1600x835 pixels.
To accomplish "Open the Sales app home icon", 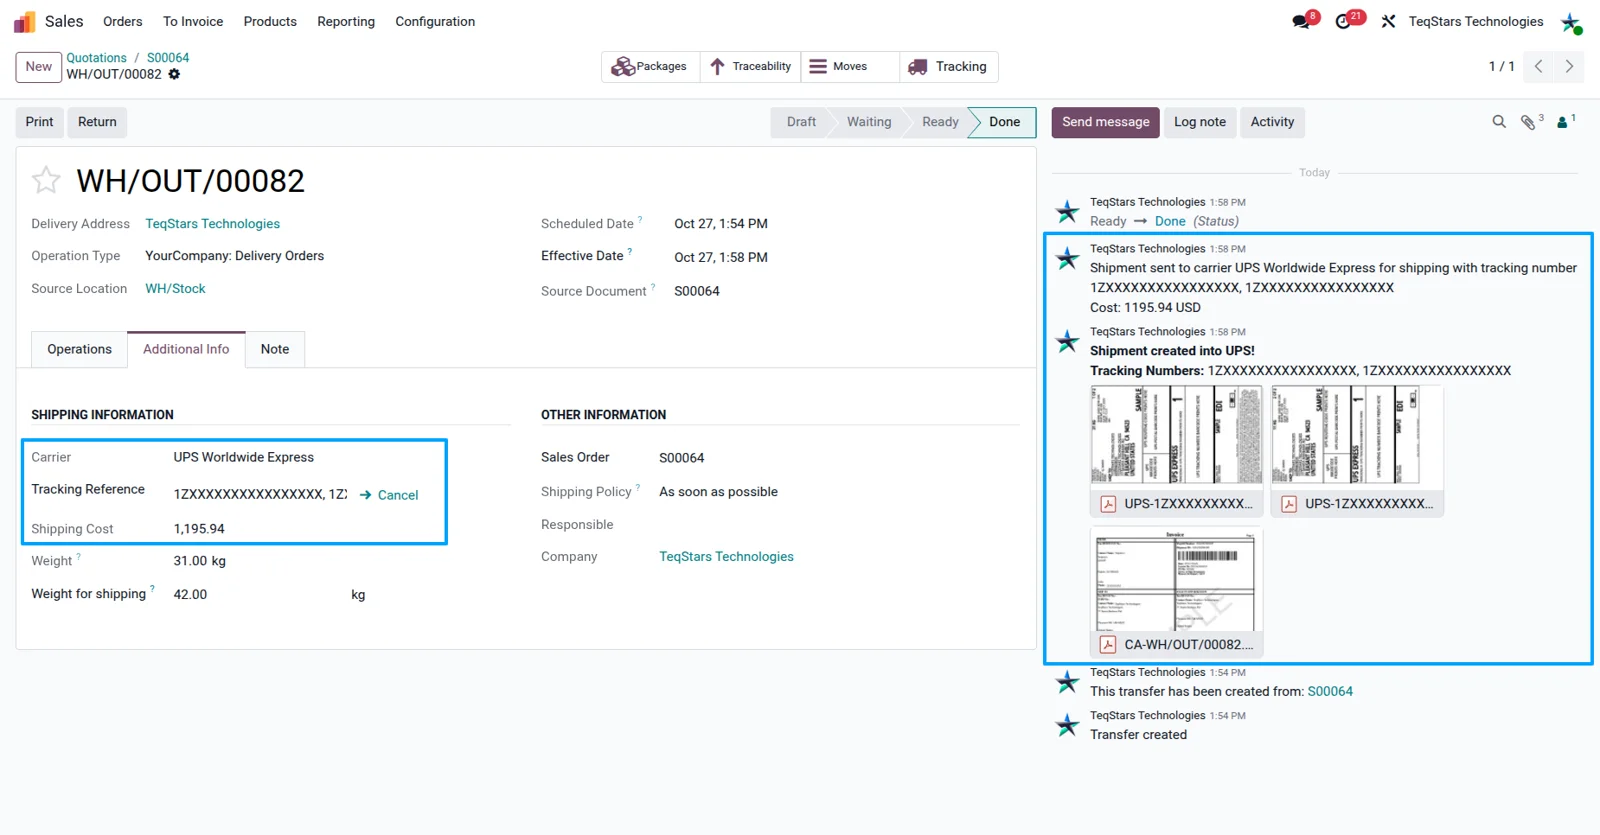I will click(x=24, y=22).
